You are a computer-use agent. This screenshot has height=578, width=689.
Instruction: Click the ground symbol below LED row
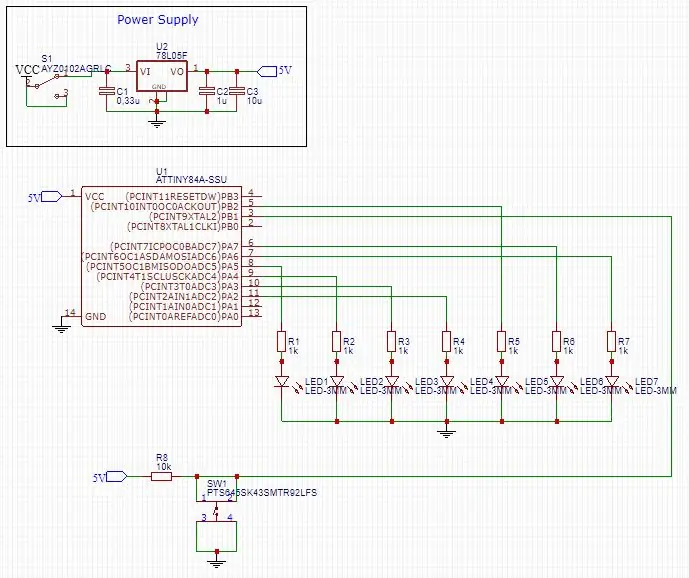[446, 433]
